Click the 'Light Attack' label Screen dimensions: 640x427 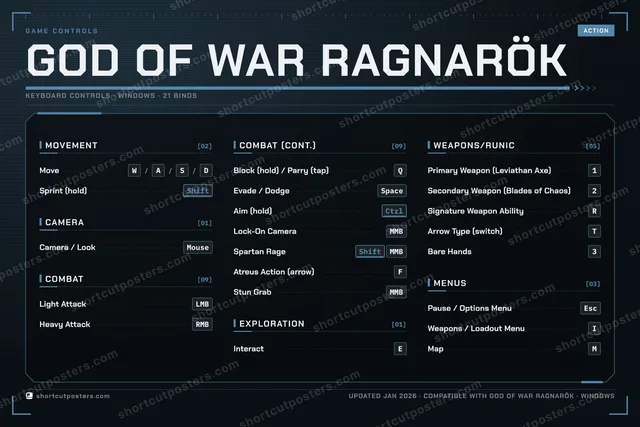(63, 304)
